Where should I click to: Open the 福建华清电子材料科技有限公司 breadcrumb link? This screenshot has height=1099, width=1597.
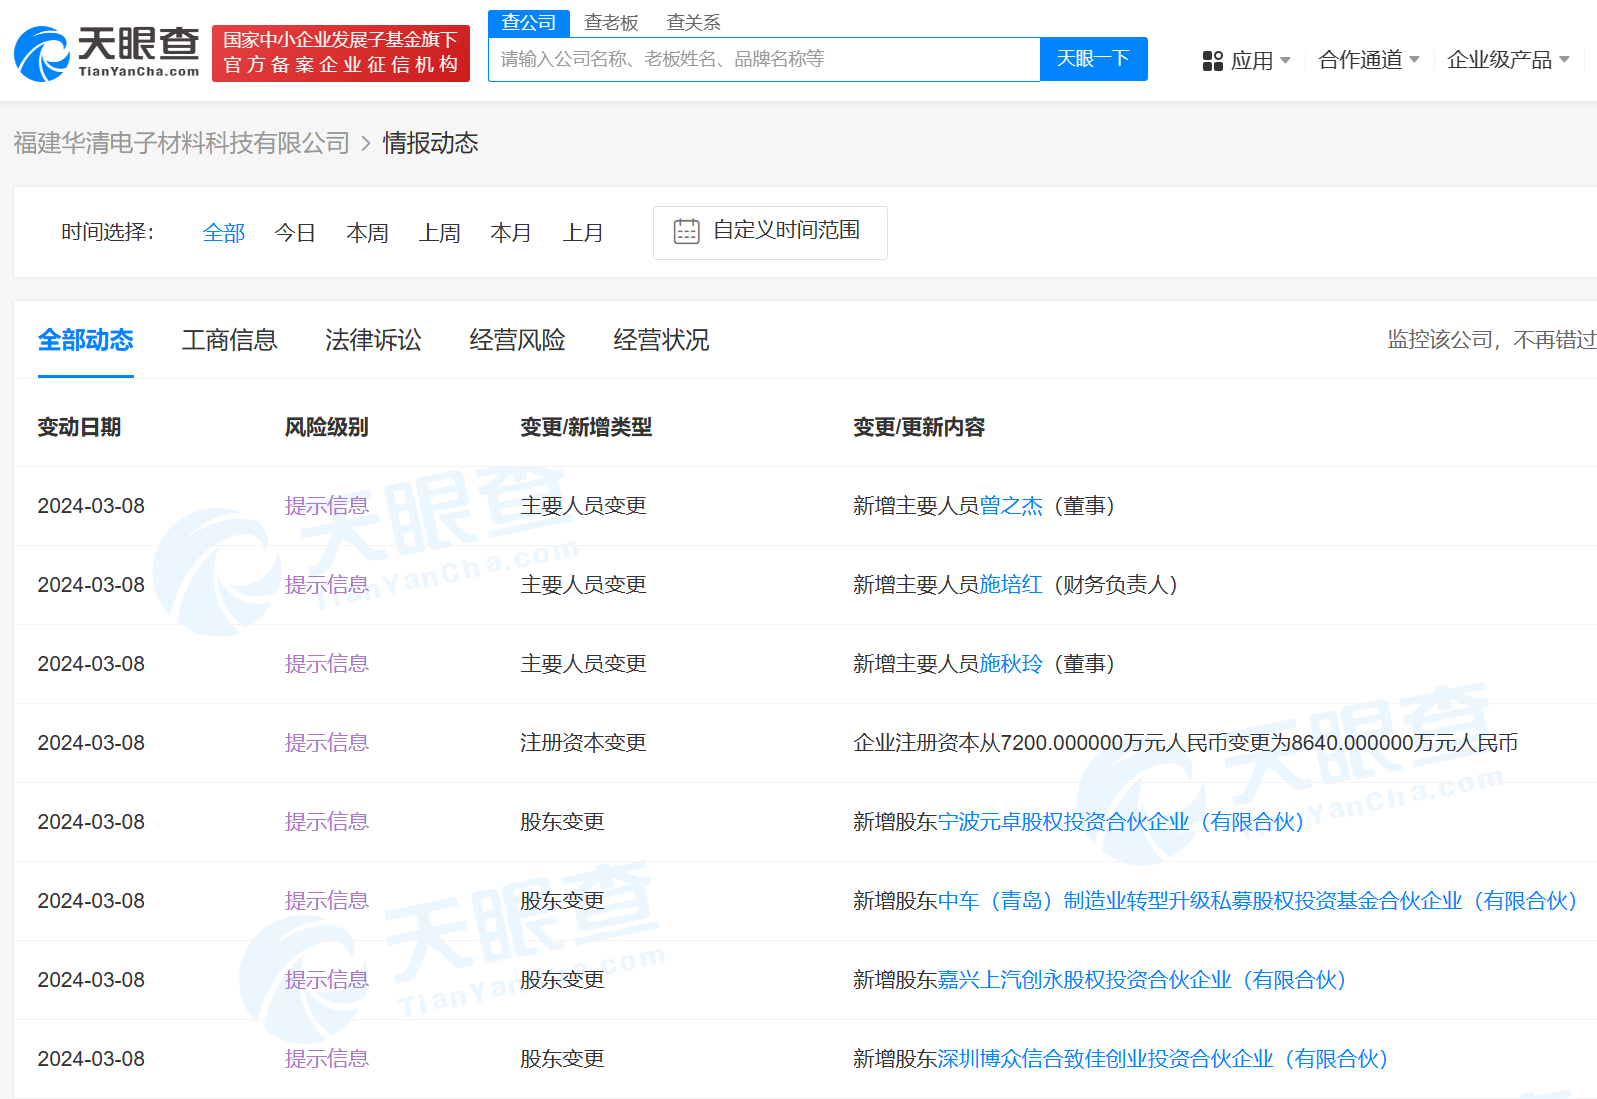pos(182,143)
